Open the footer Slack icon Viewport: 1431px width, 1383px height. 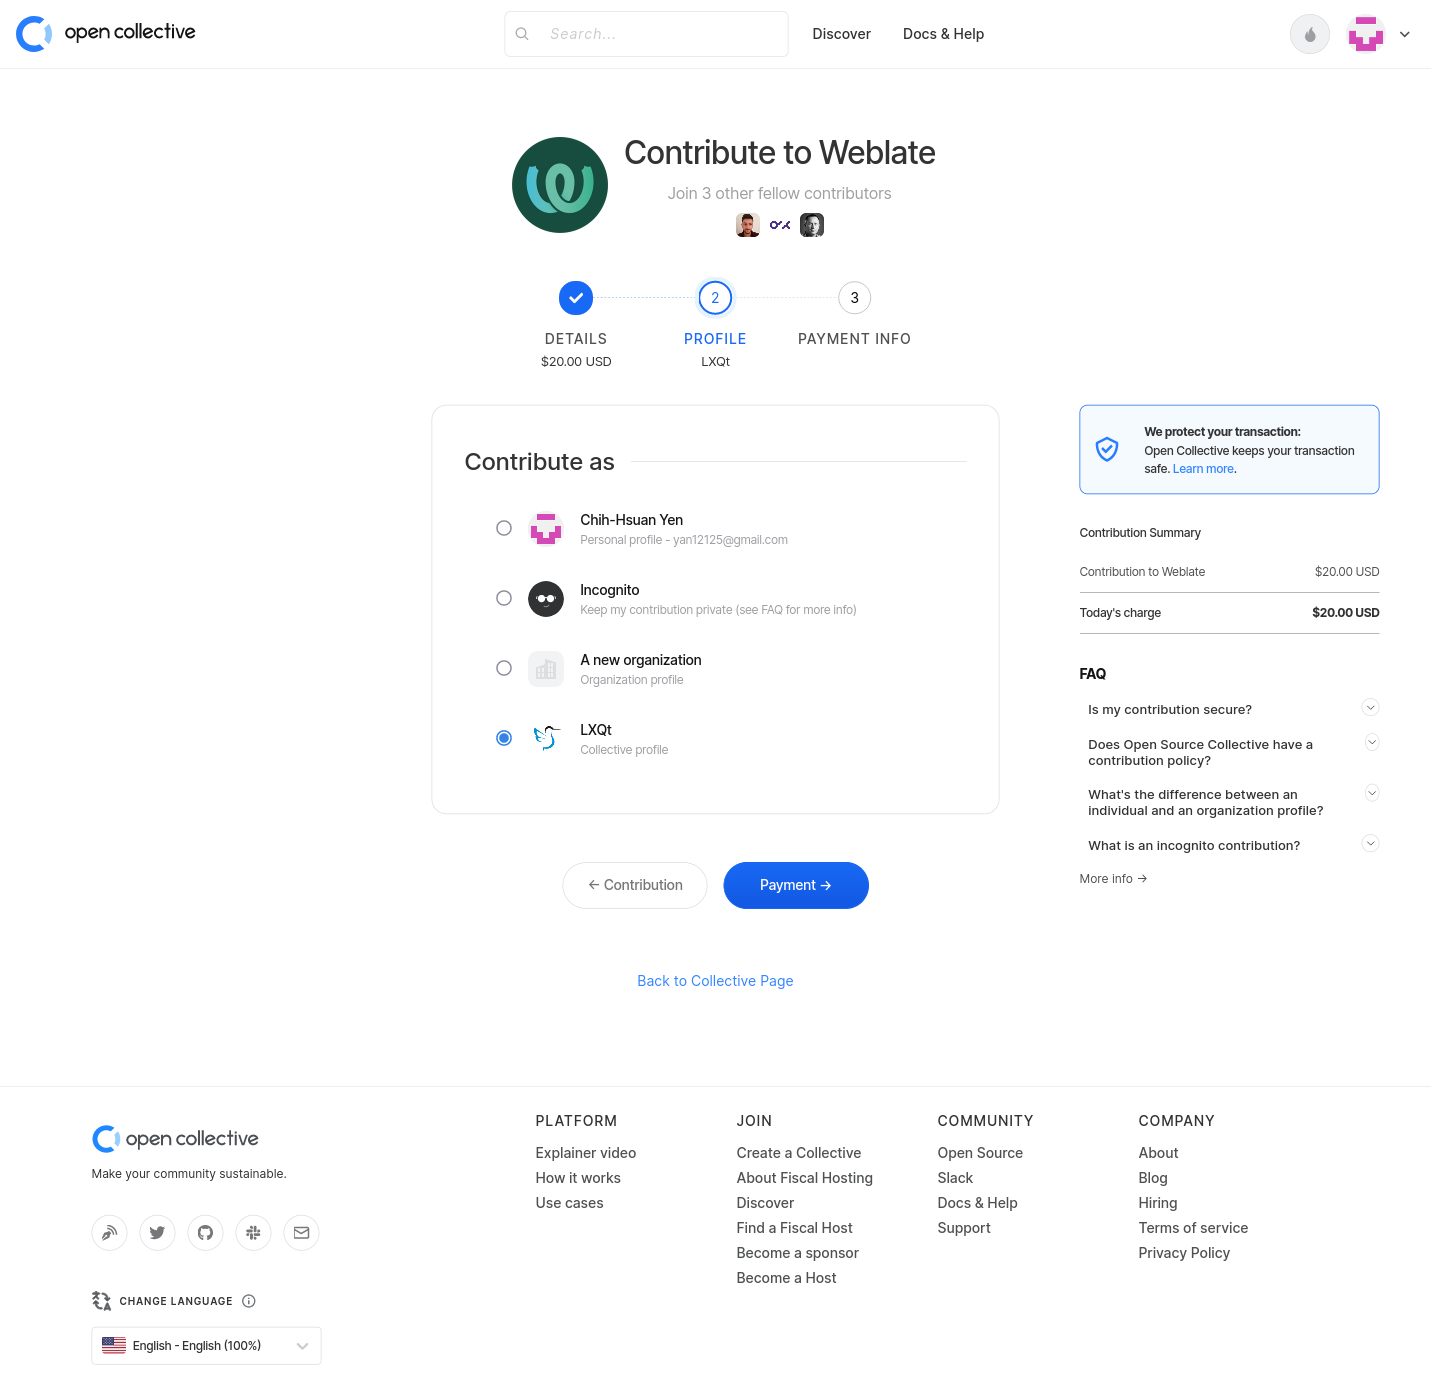tap(253, 1233)
